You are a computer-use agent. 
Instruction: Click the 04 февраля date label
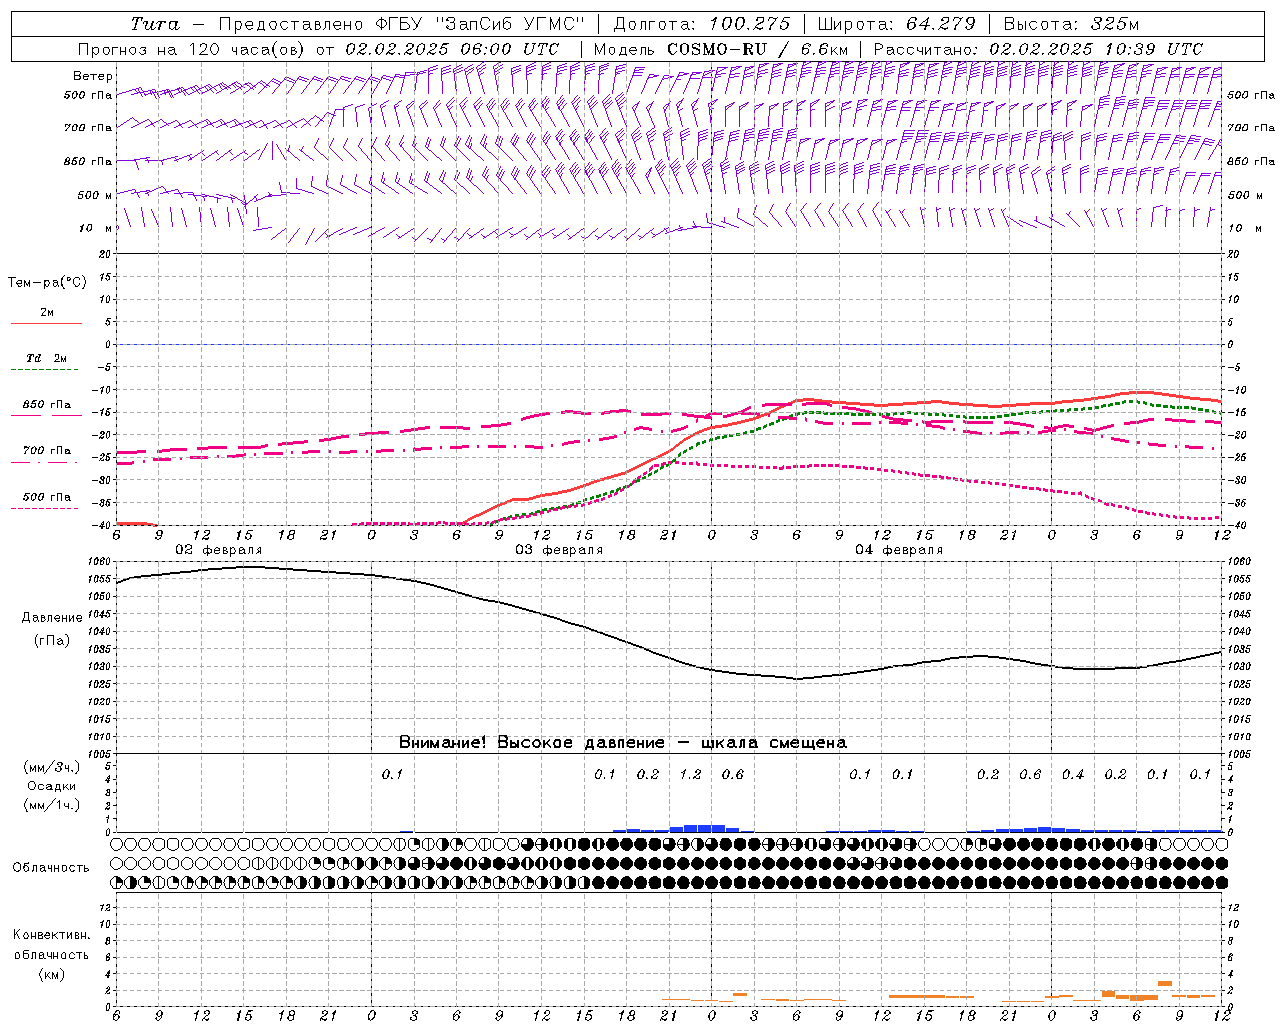tap(899, 550)
